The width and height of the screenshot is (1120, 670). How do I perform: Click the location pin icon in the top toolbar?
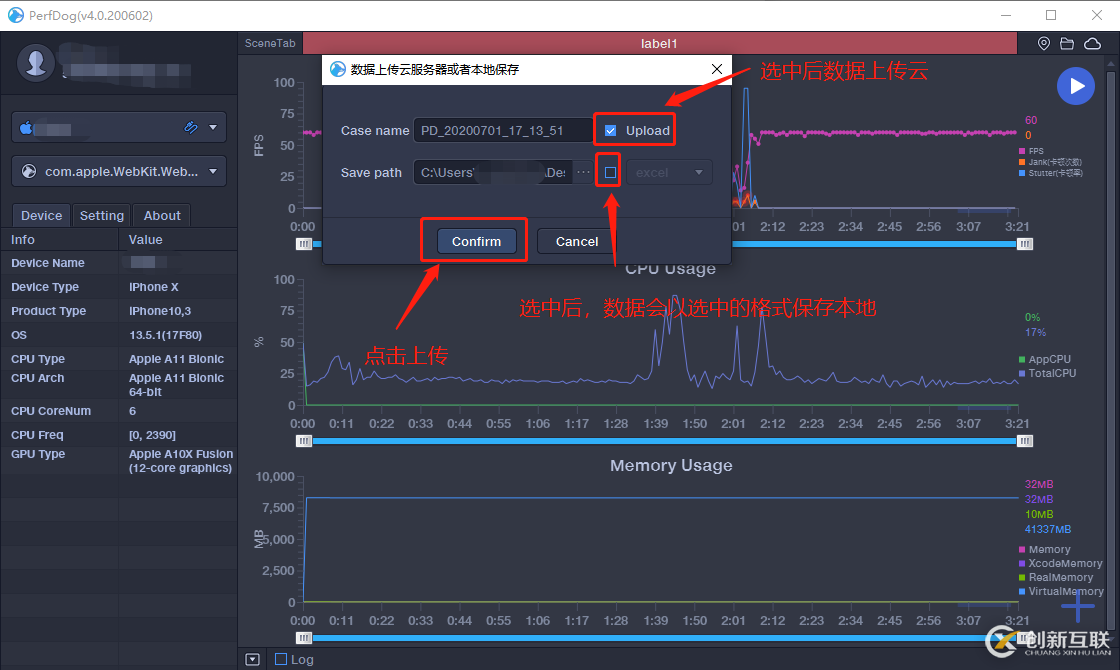click(1043, 43)
